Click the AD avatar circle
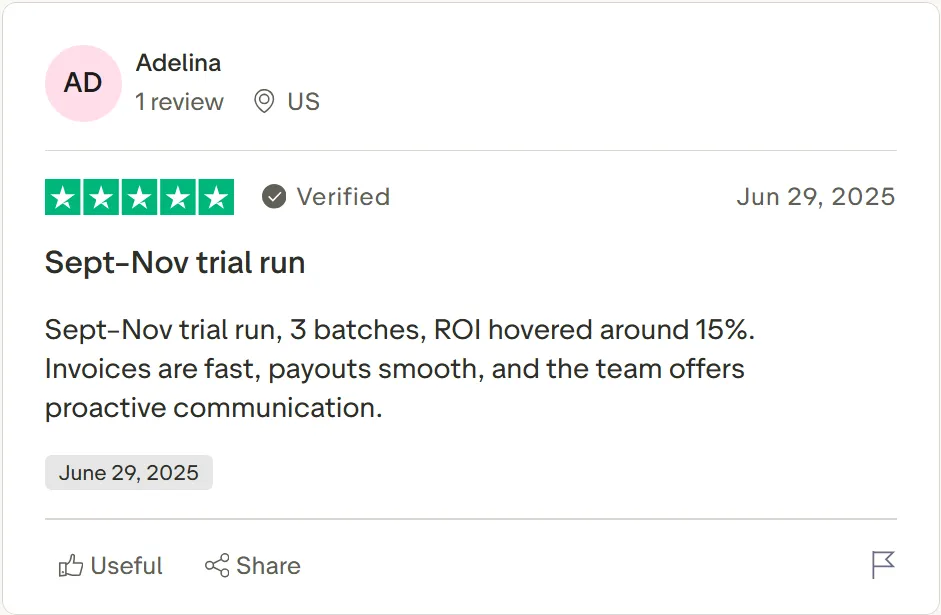This screenshot has width=941, height=615. tap(83, 83)
